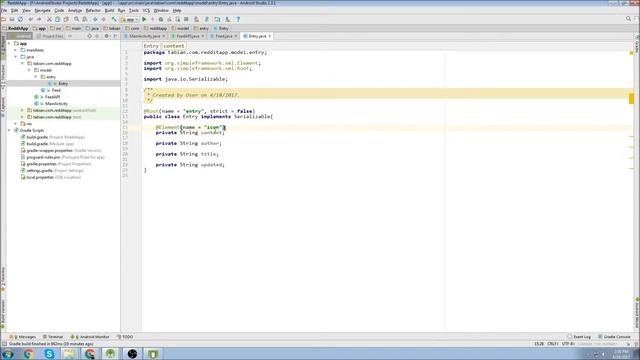The image size is (640, 360).
Task: Open the Tools menu
Action: coord(134,10)
